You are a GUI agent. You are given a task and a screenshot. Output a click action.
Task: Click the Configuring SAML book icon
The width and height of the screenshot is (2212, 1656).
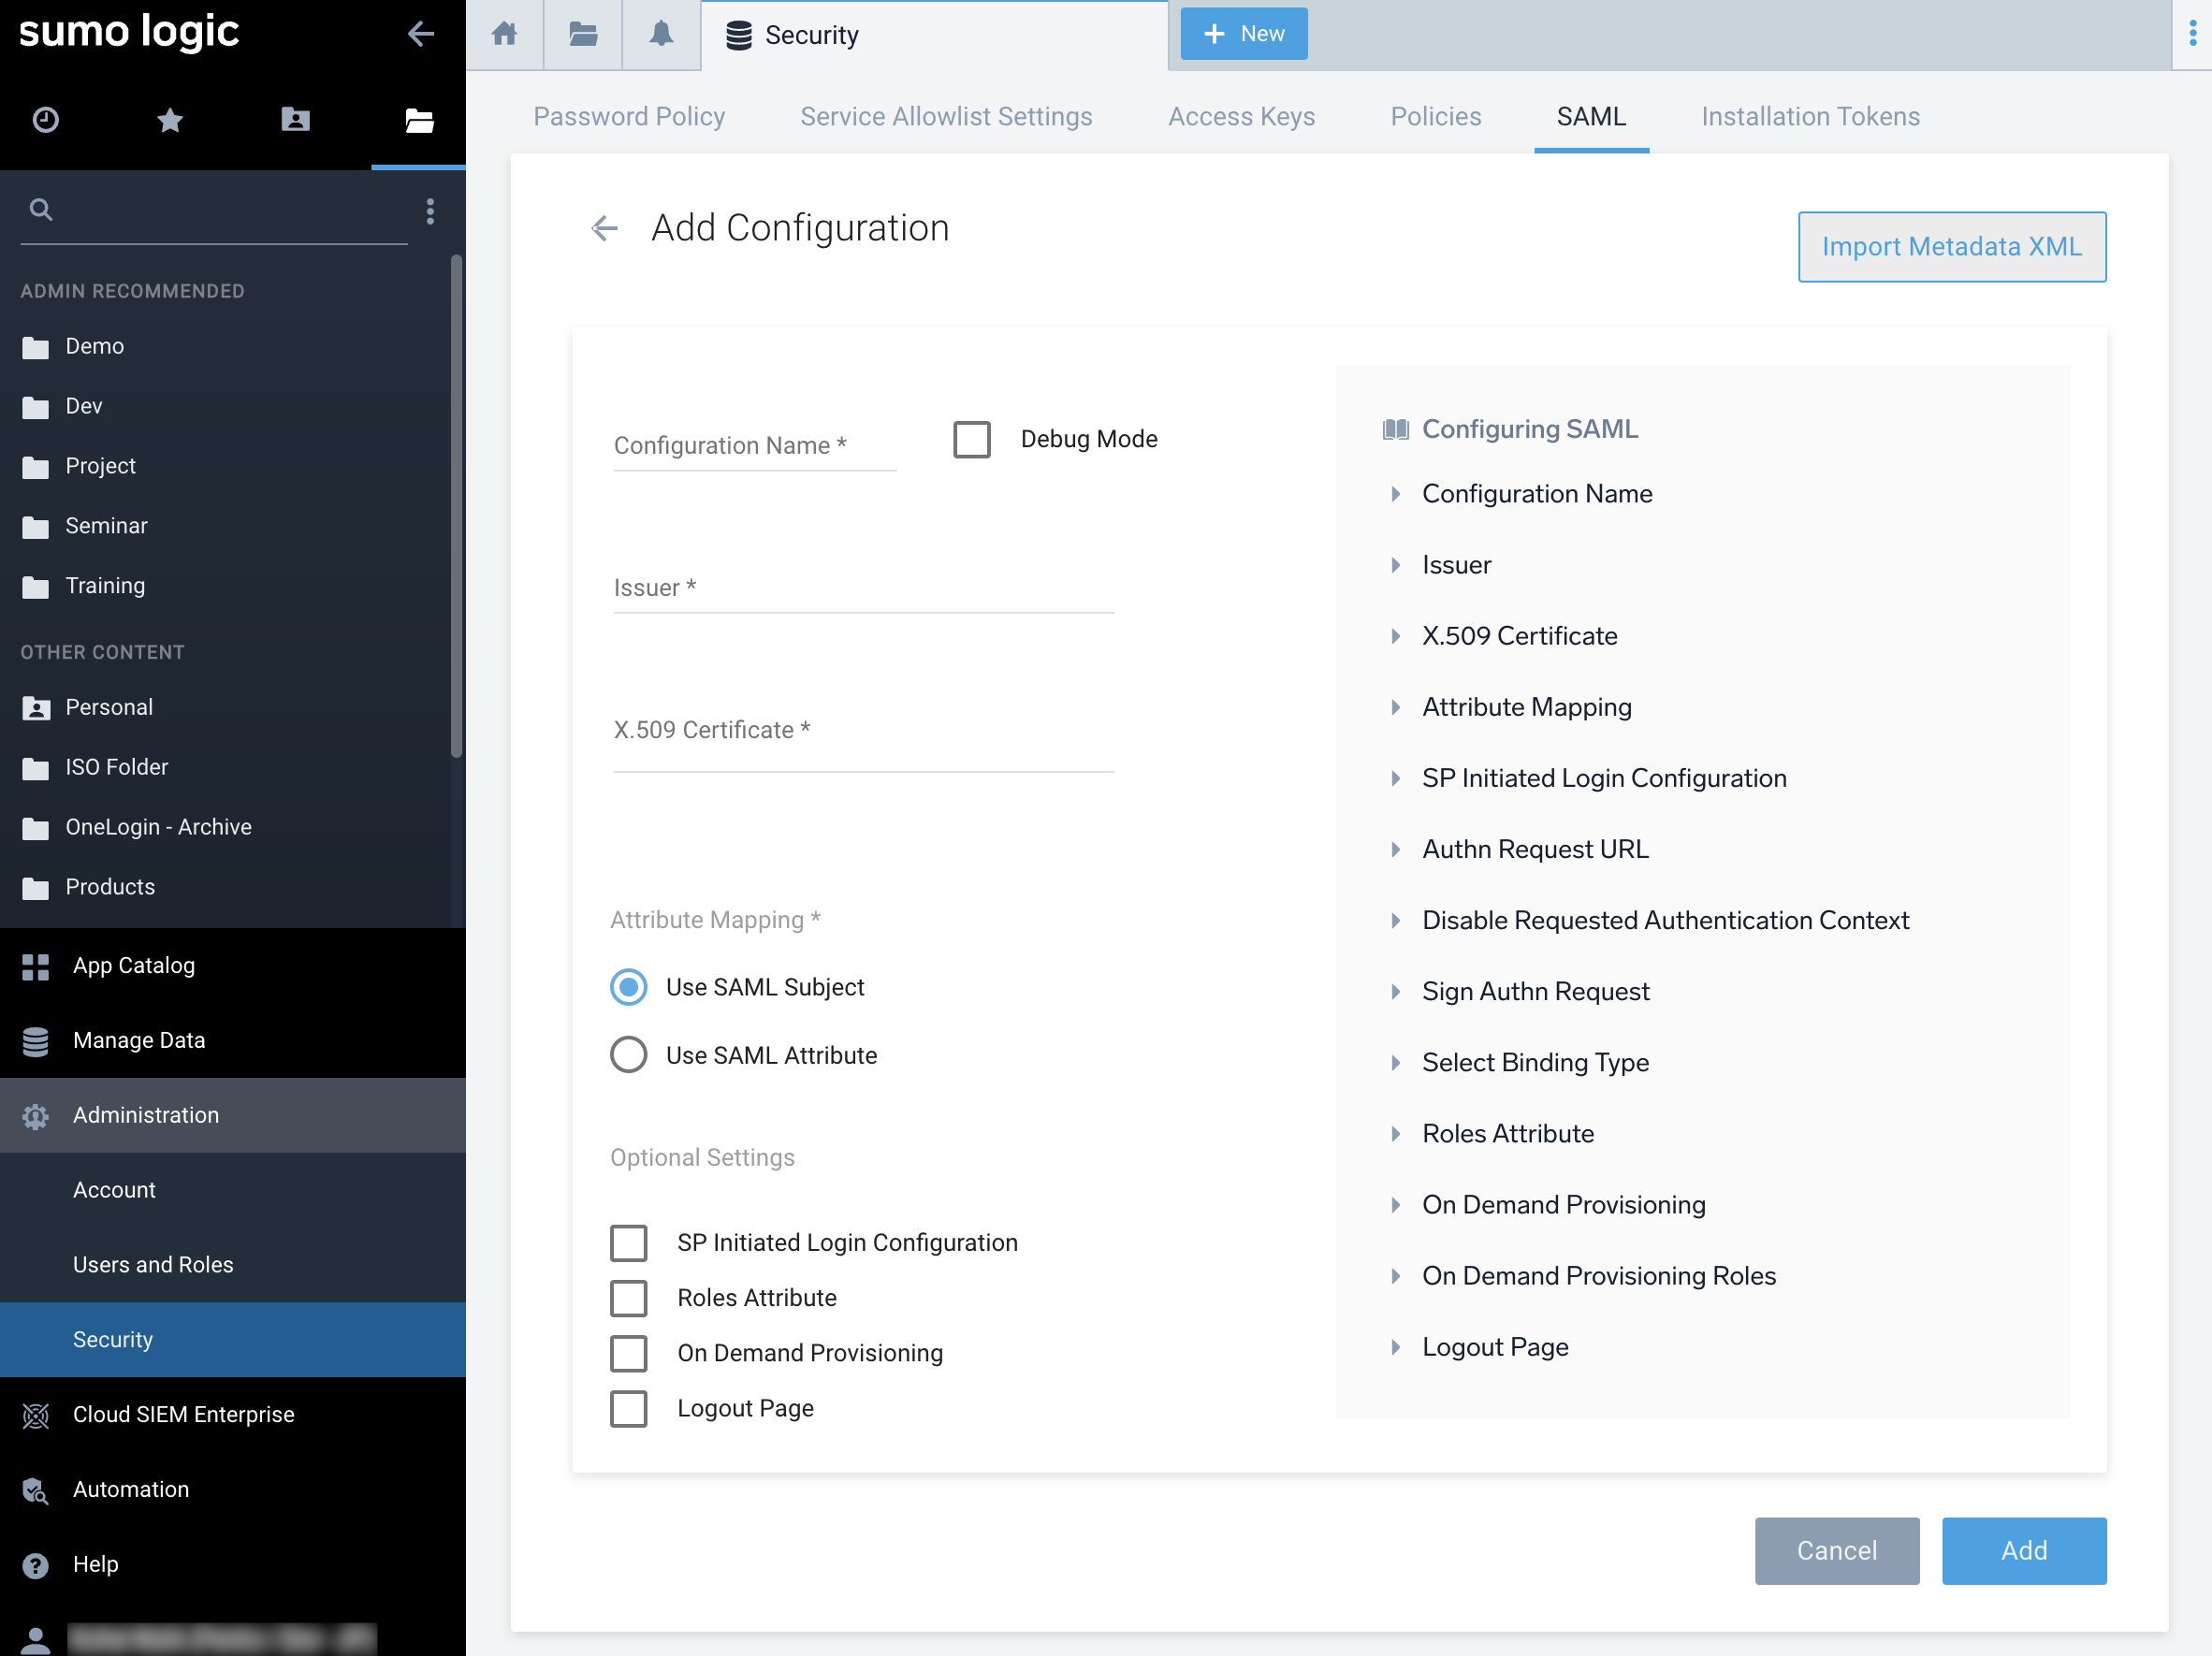[x=1395, y=429]
